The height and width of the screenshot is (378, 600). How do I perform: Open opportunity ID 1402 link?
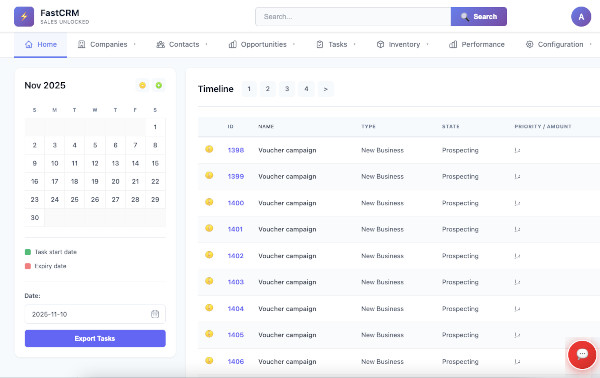point(236,256)
